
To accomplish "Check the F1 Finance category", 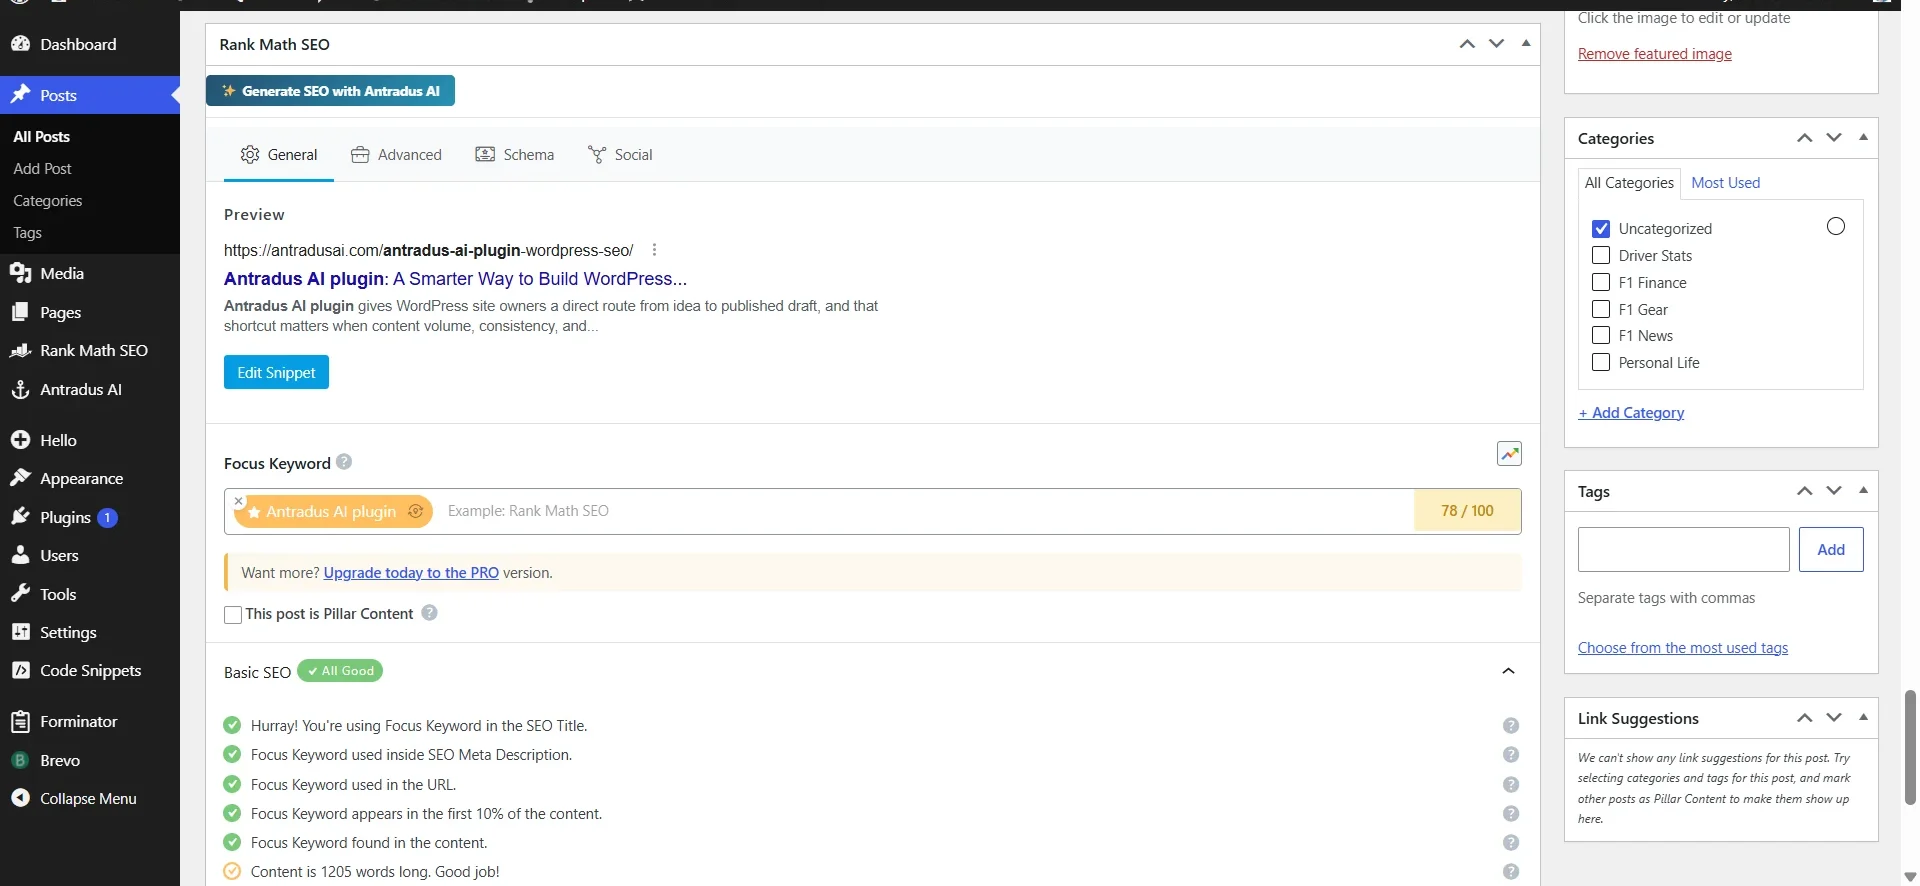I will [1601, 282].
